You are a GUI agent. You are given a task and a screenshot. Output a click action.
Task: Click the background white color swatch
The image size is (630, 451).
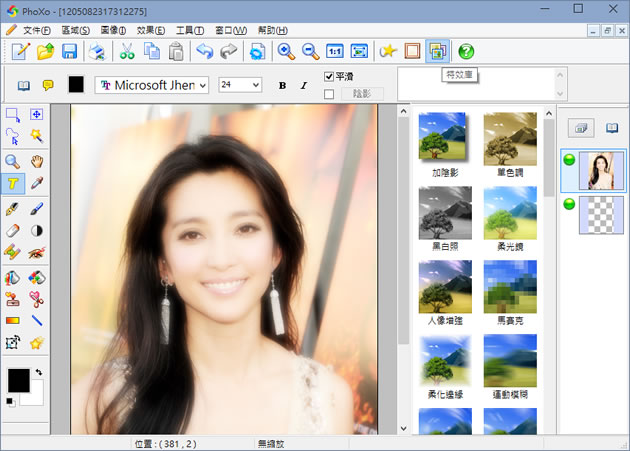pos(35,396)
